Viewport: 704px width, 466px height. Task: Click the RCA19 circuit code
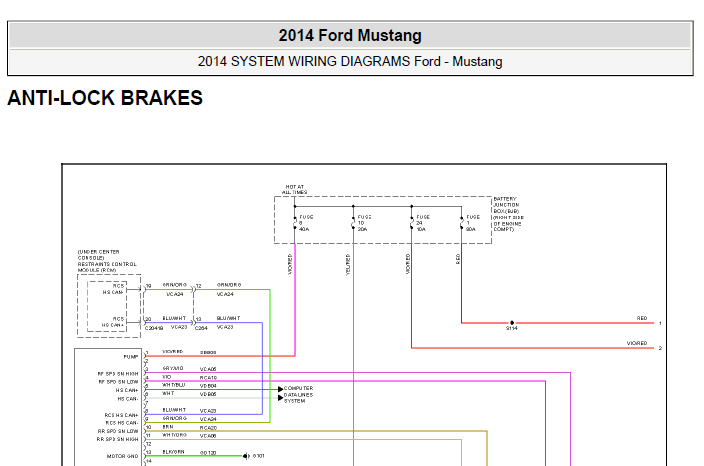tap(208, 378)
